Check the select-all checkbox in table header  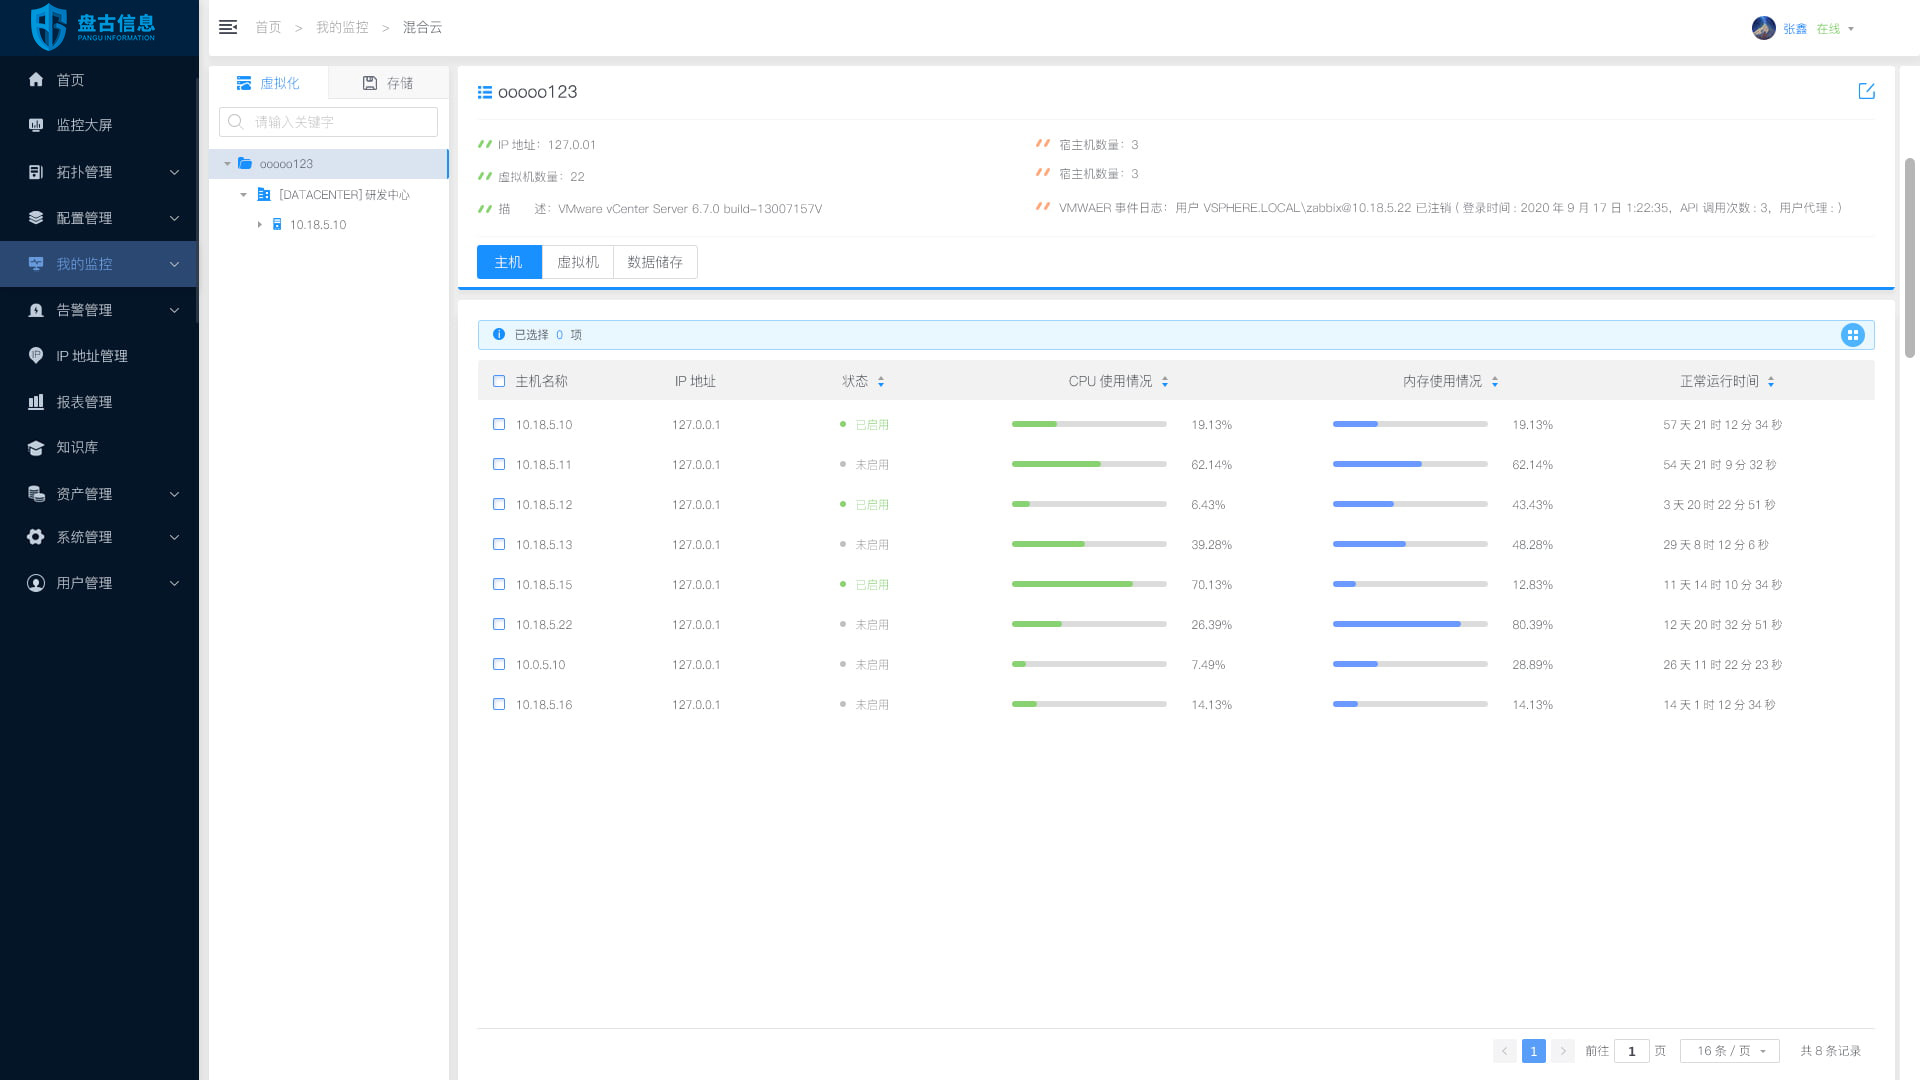(x=499, y=381)
